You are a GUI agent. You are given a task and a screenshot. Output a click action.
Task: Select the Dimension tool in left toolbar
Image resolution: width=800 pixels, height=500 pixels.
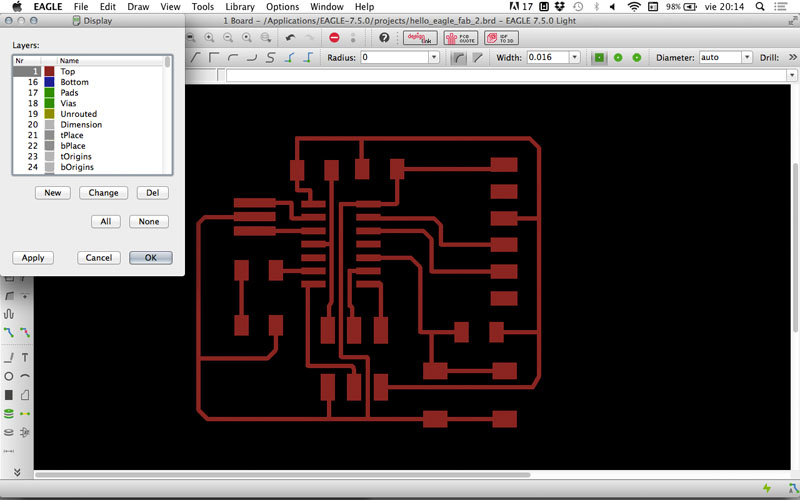[9, 451]
